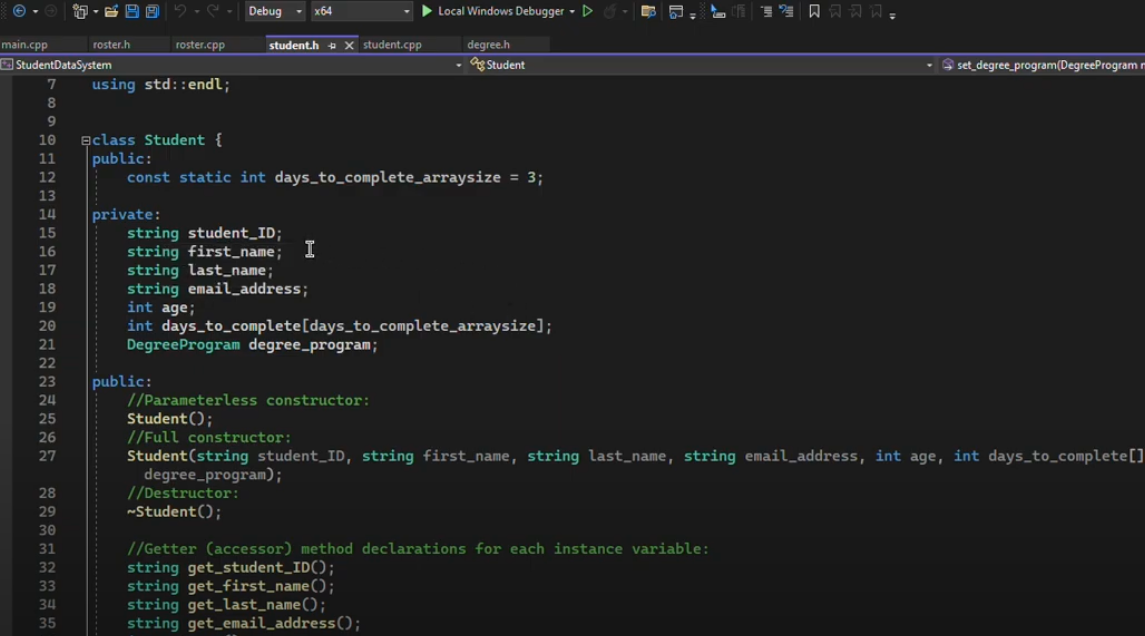The image size is (1145, 636).
Task: Click on 'string email_address;' declaration
Action: (x=218, y=289)
